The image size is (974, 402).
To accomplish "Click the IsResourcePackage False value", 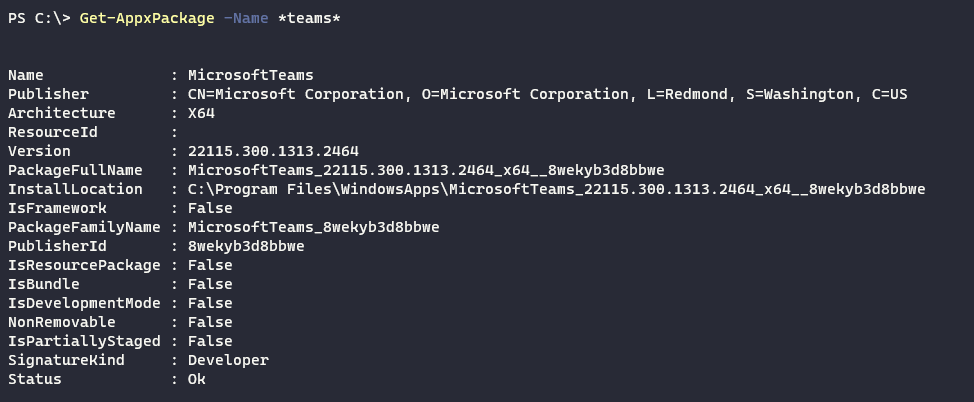I will pos(210,265).
